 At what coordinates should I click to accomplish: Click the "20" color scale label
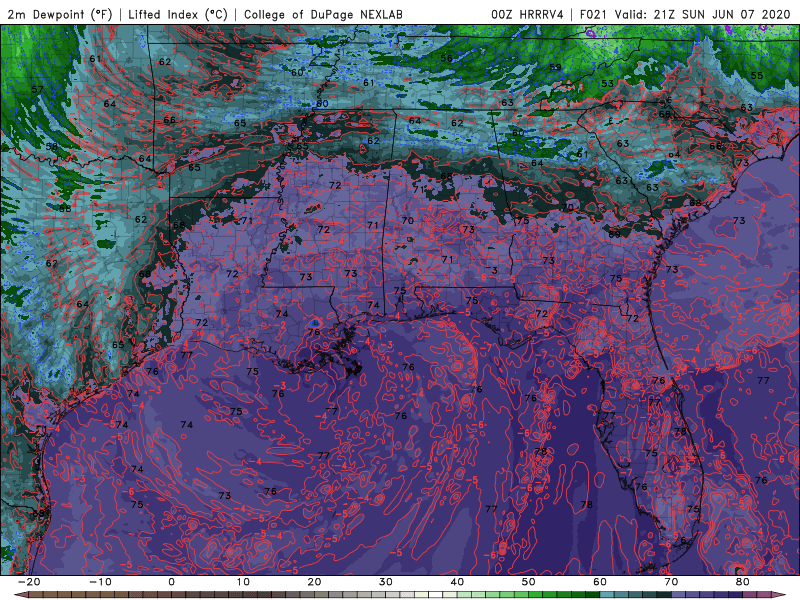tap(314, 582)
